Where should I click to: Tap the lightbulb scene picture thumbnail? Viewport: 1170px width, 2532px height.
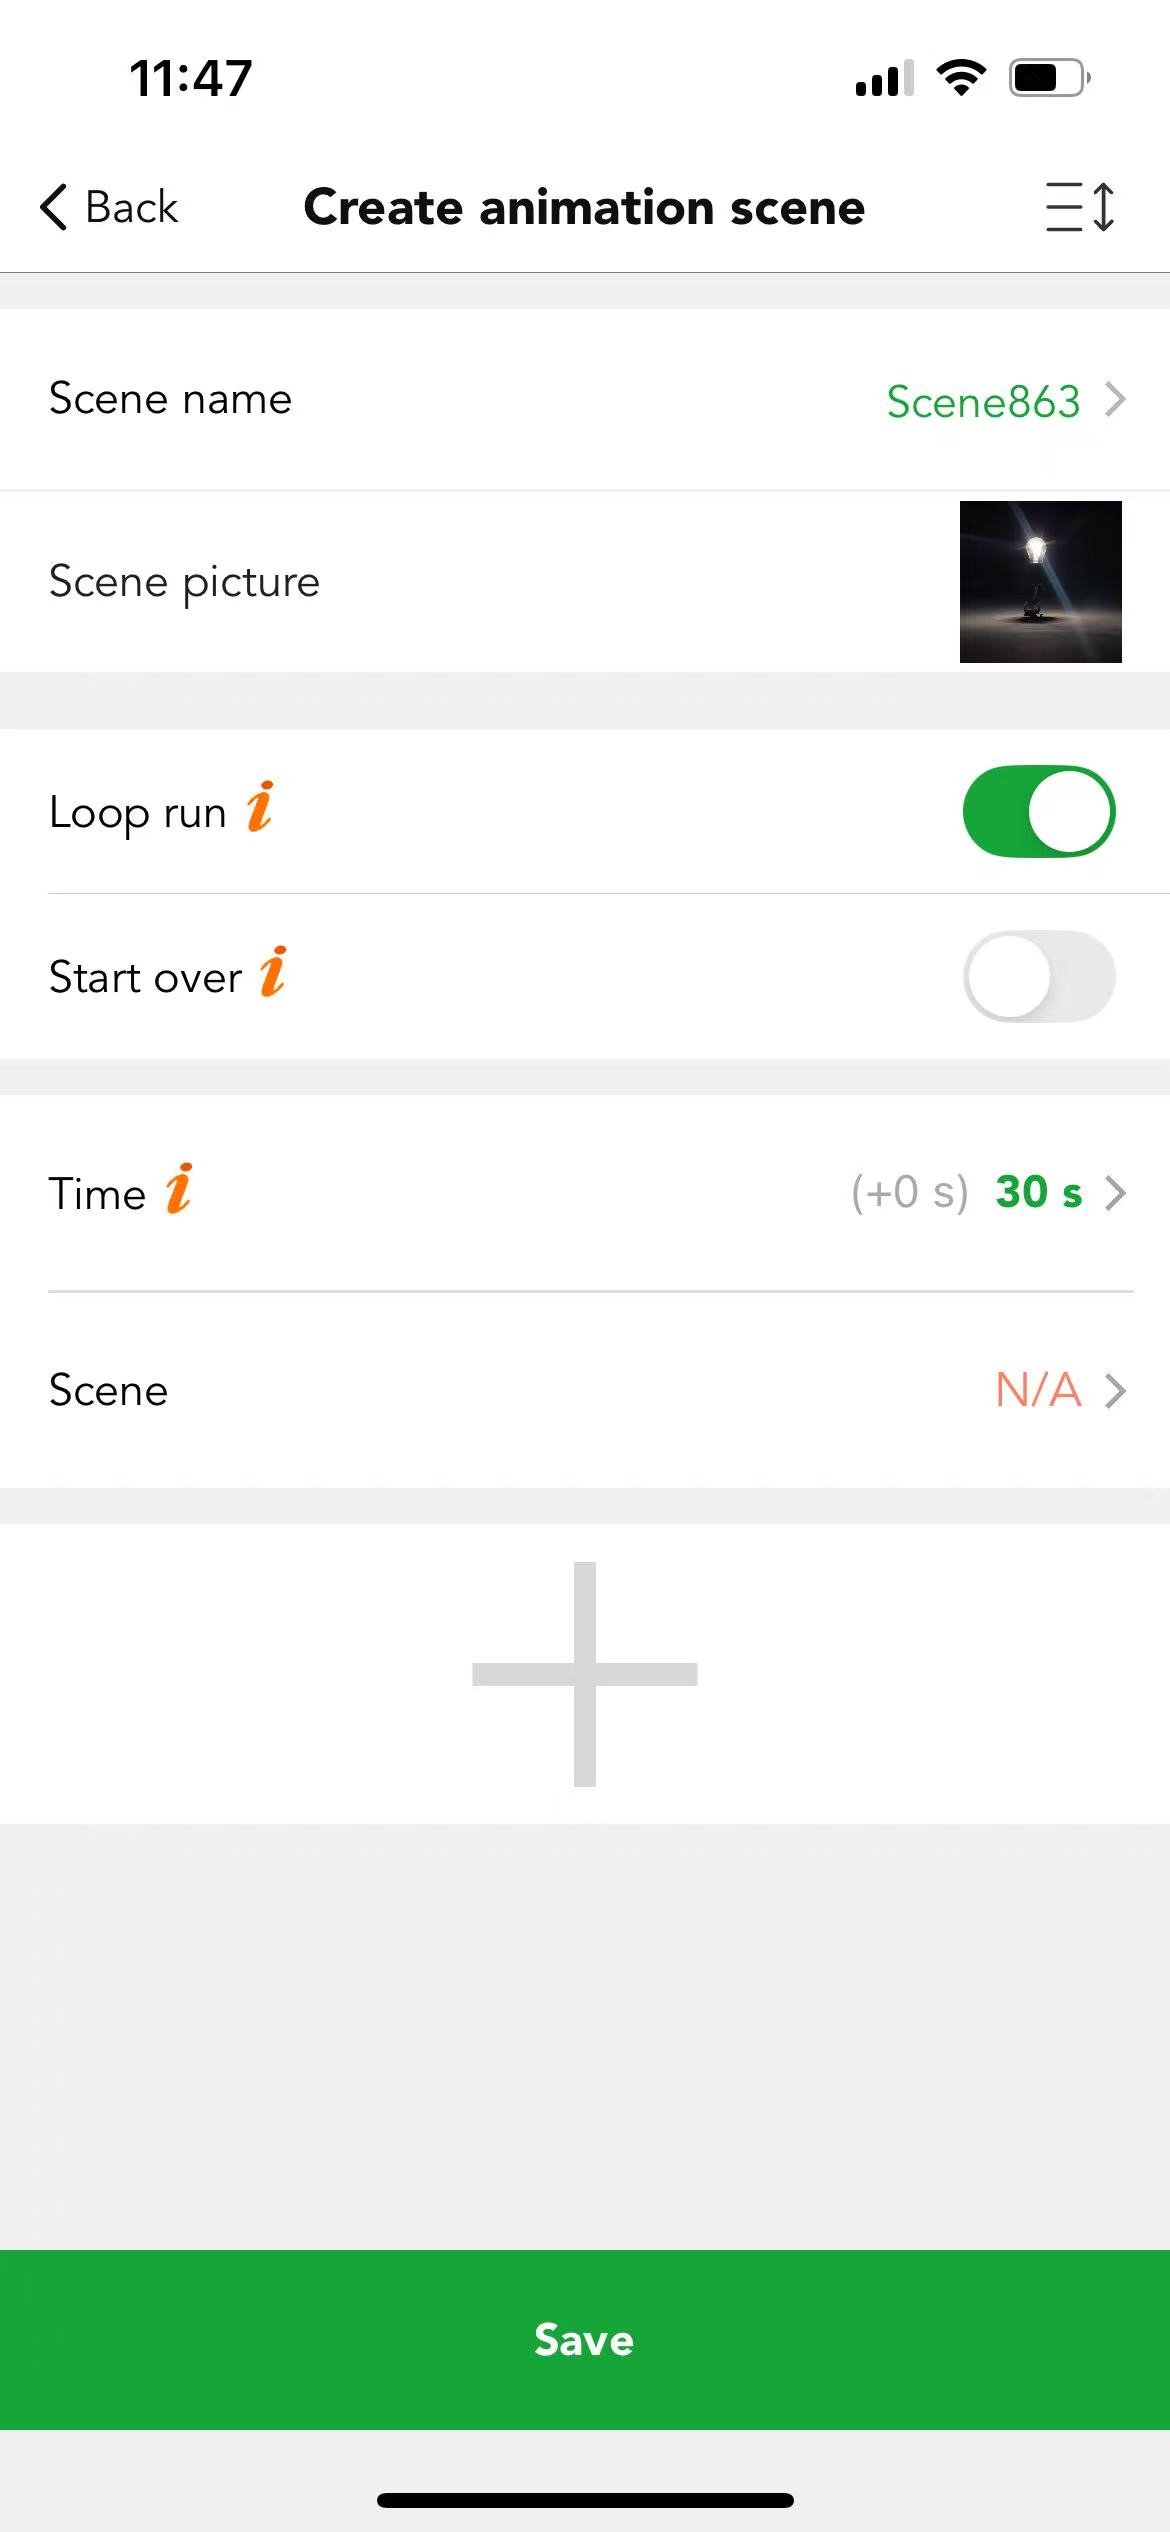[1041, 582]
